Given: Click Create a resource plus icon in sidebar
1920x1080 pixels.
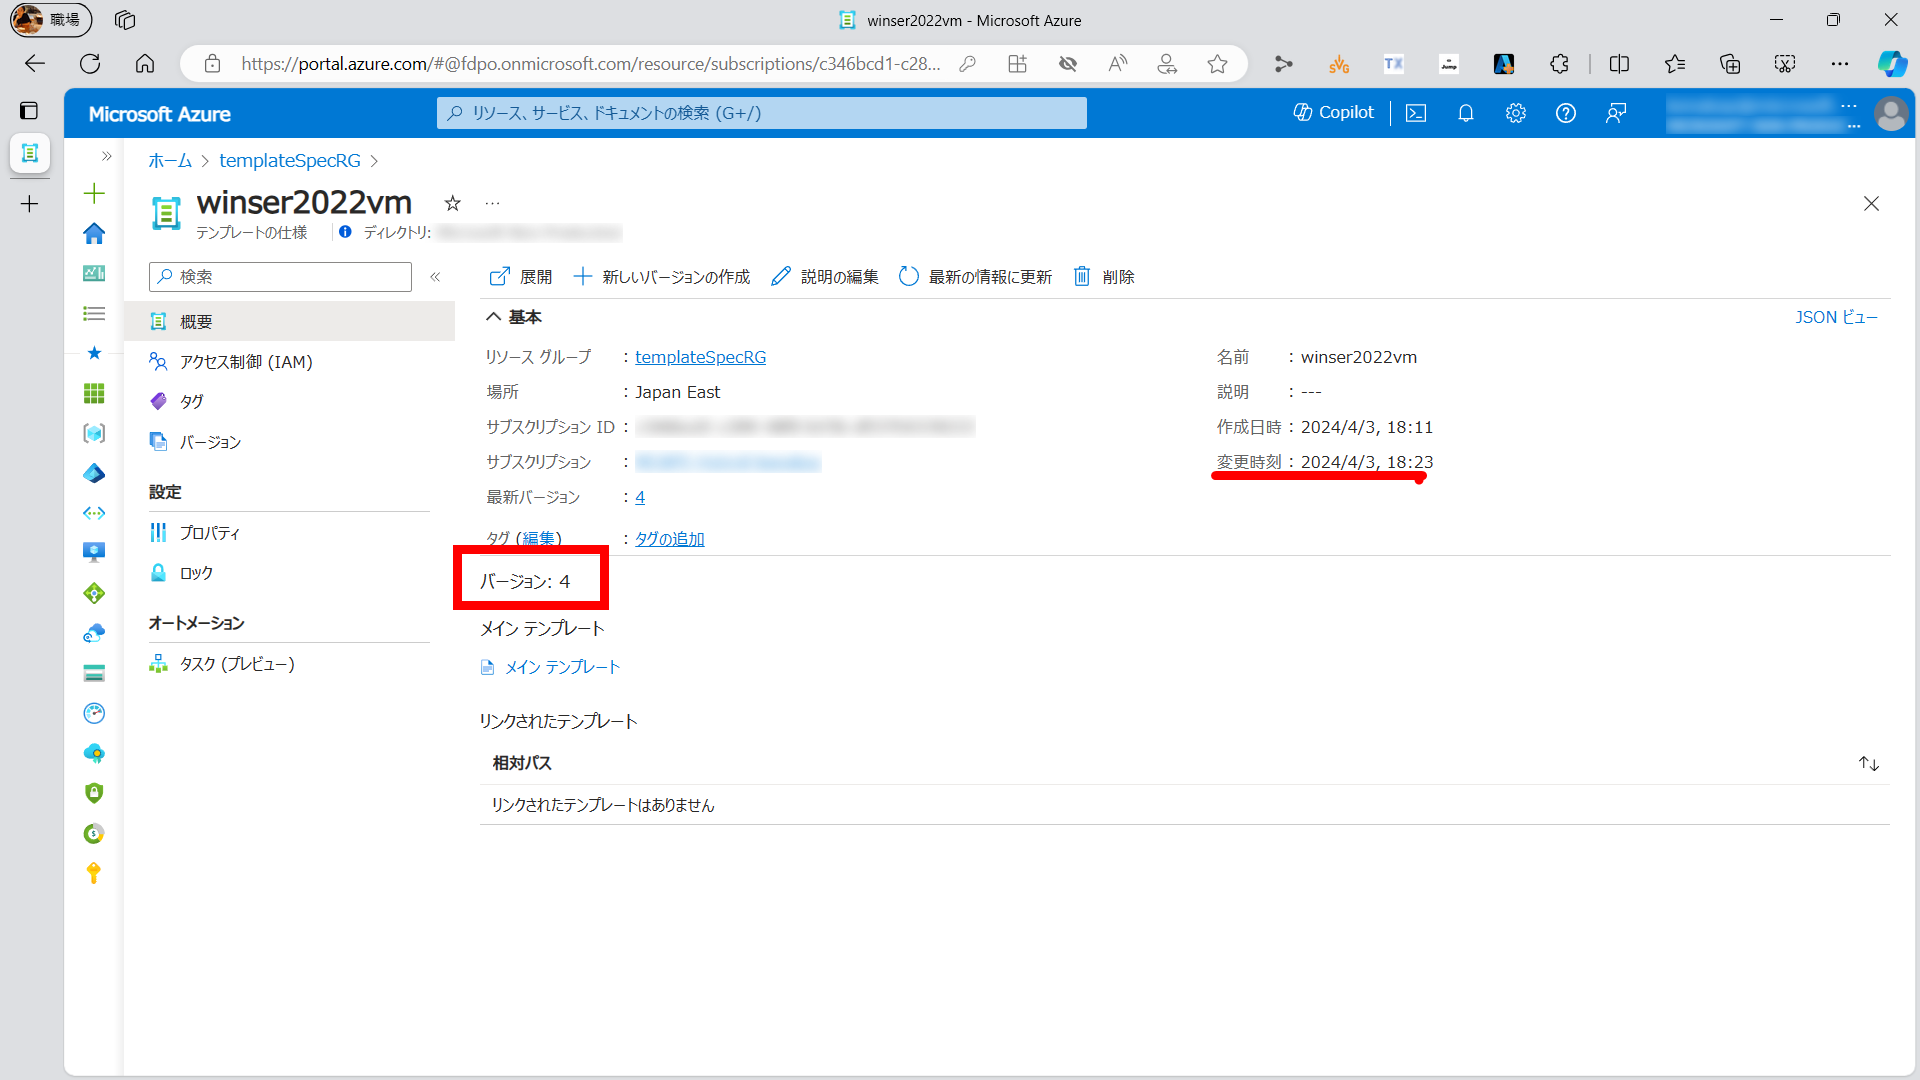Looking at the screenshot, I should pyautogui.click(x=94, y=193).
